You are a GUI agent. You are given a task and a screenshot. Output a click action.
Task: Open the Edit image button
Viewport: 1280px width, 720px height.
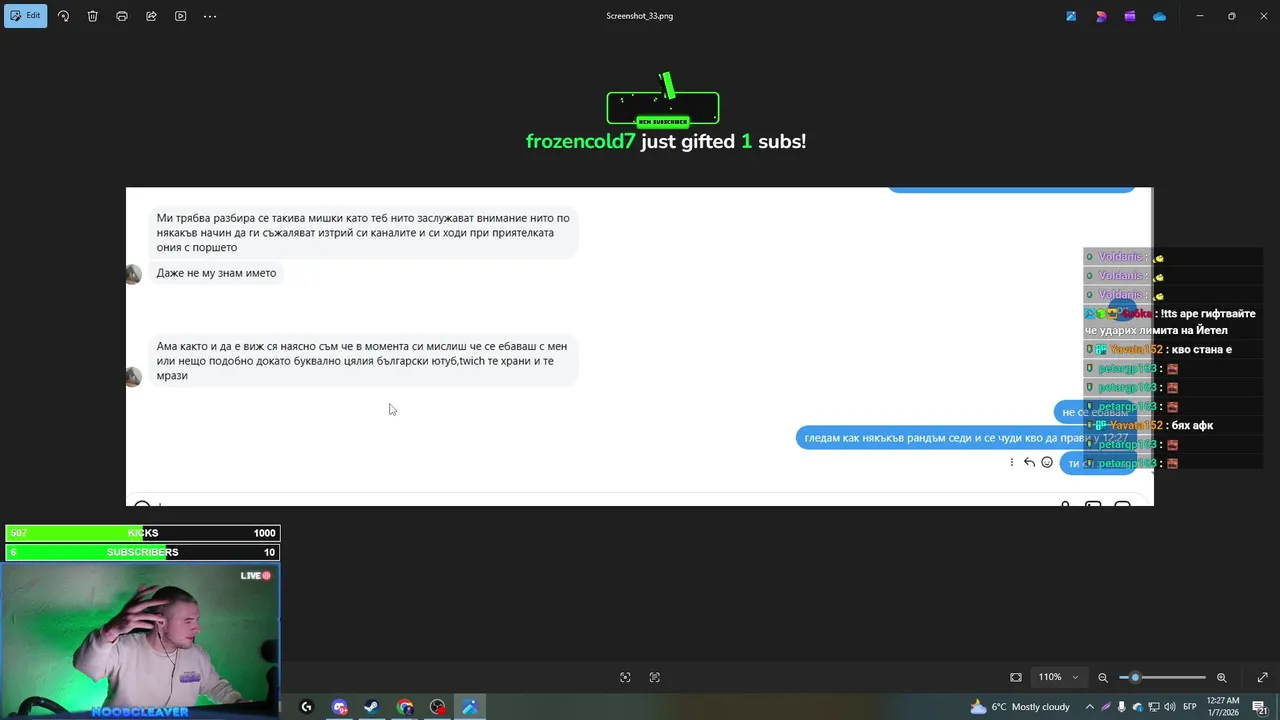[26, 16]
